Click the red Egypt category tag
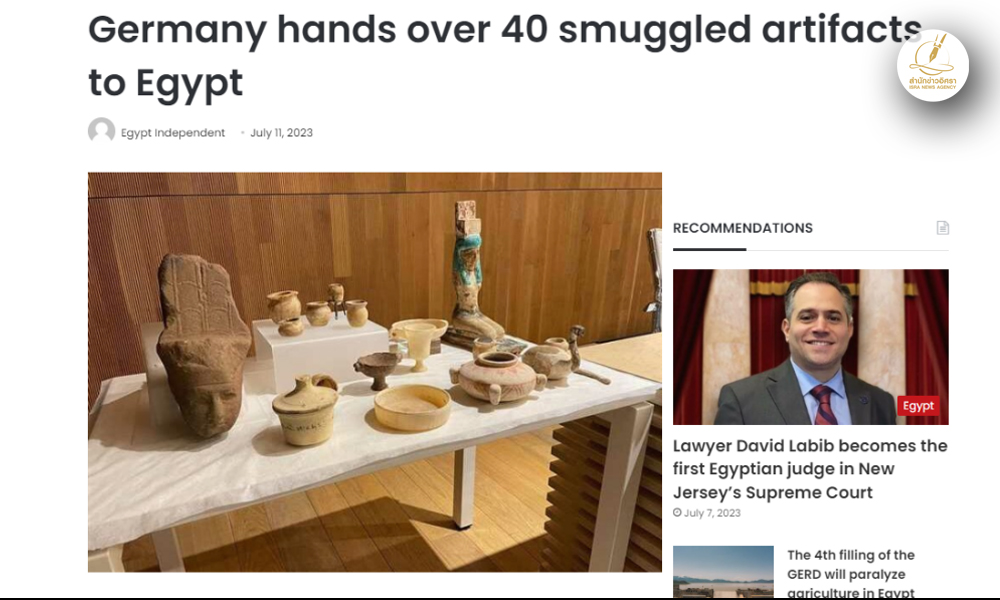This screenshot has width=1000, height=600. pyautogui.click(x=918, y=406)
